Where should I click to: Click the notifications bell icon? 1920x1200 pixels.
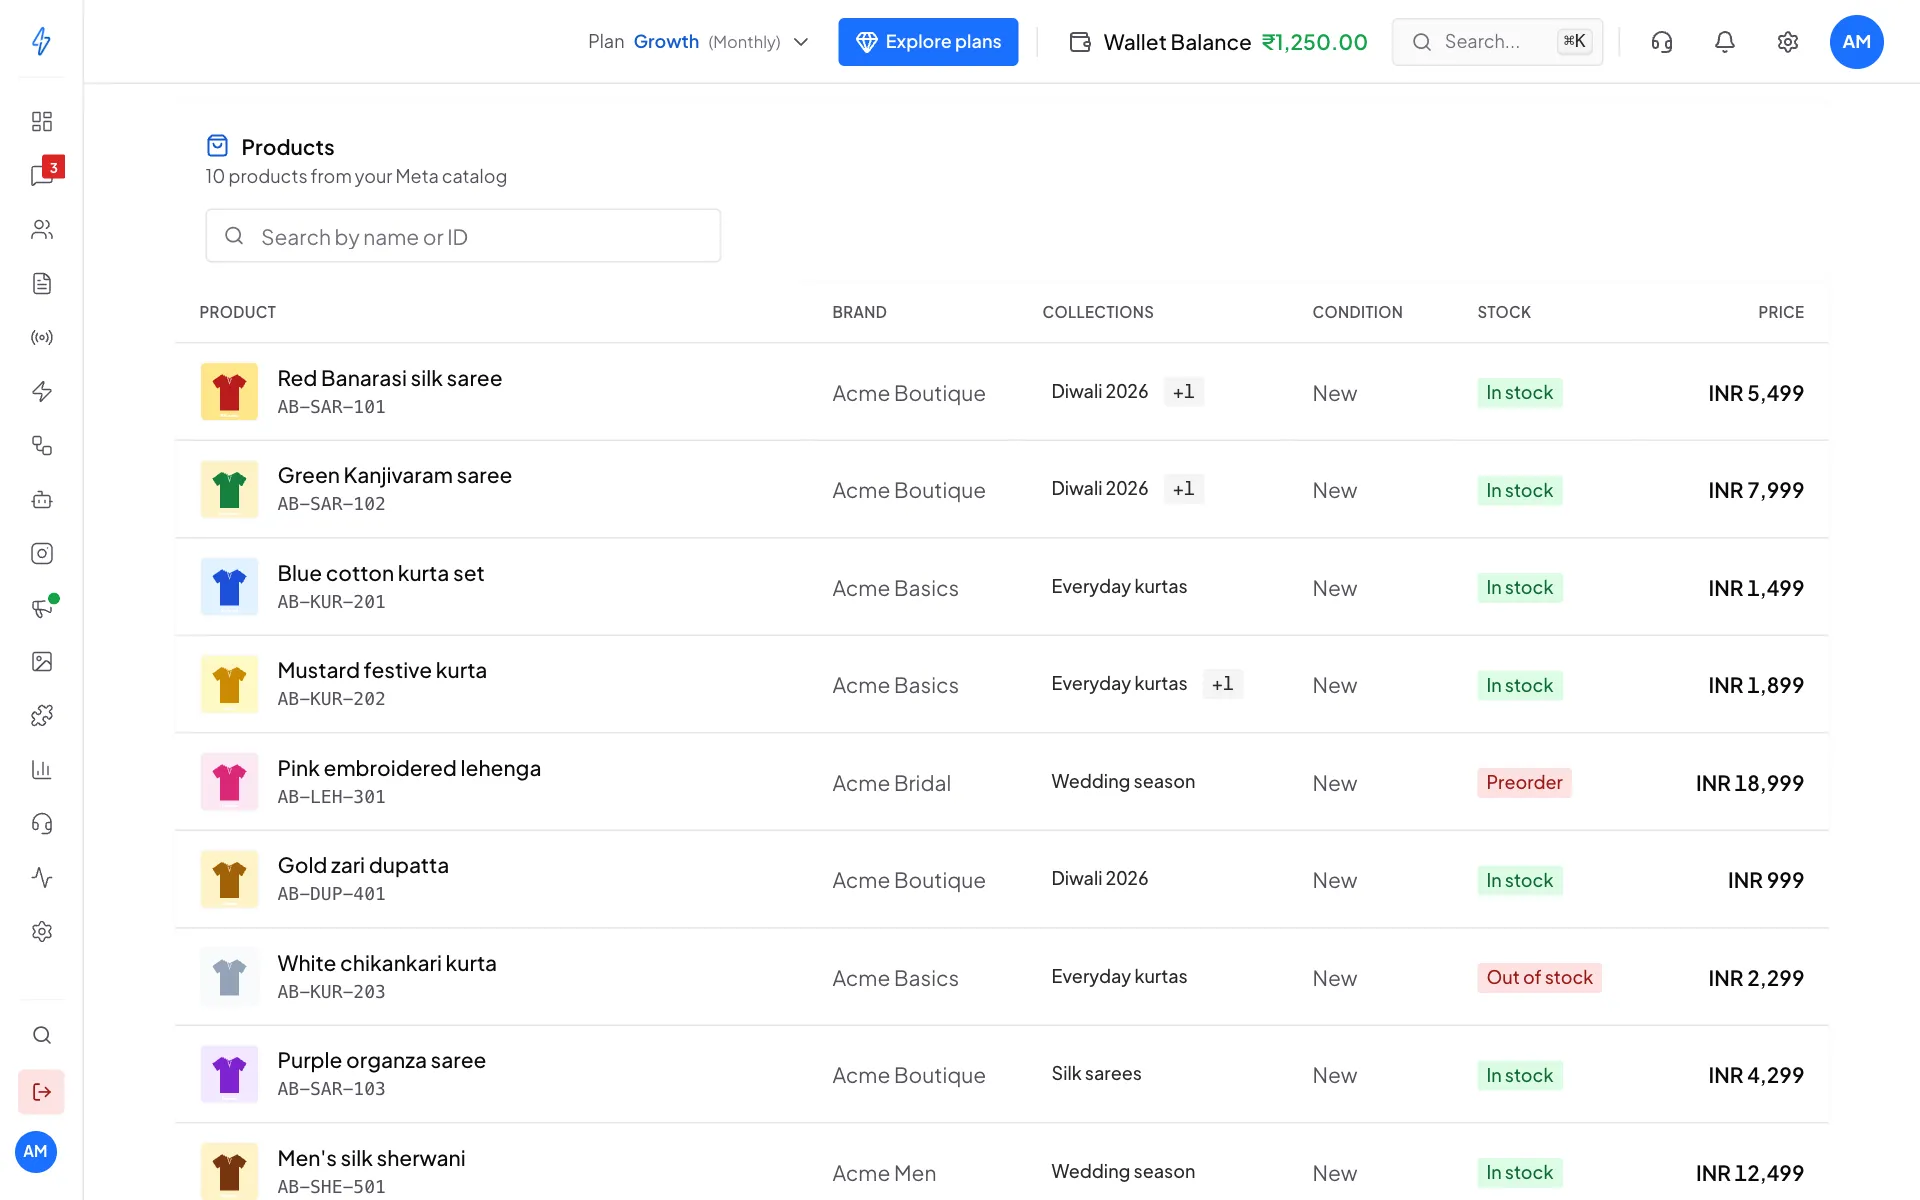tap(1725, 42)
